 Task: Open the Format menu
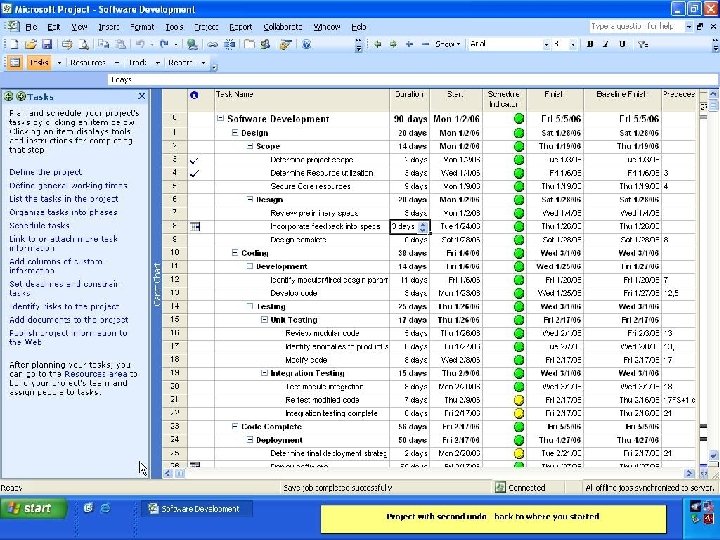point(142,27)
